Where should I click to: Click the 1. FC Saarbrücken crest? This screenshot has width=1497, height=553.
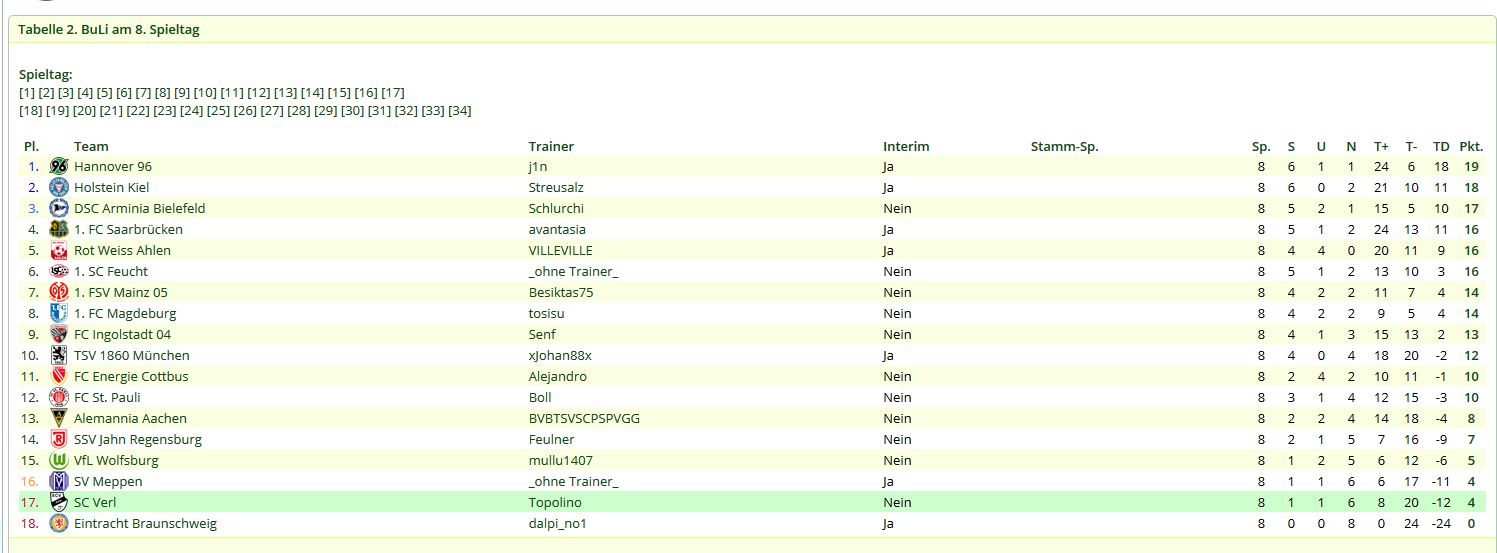[x=59, y=229]
